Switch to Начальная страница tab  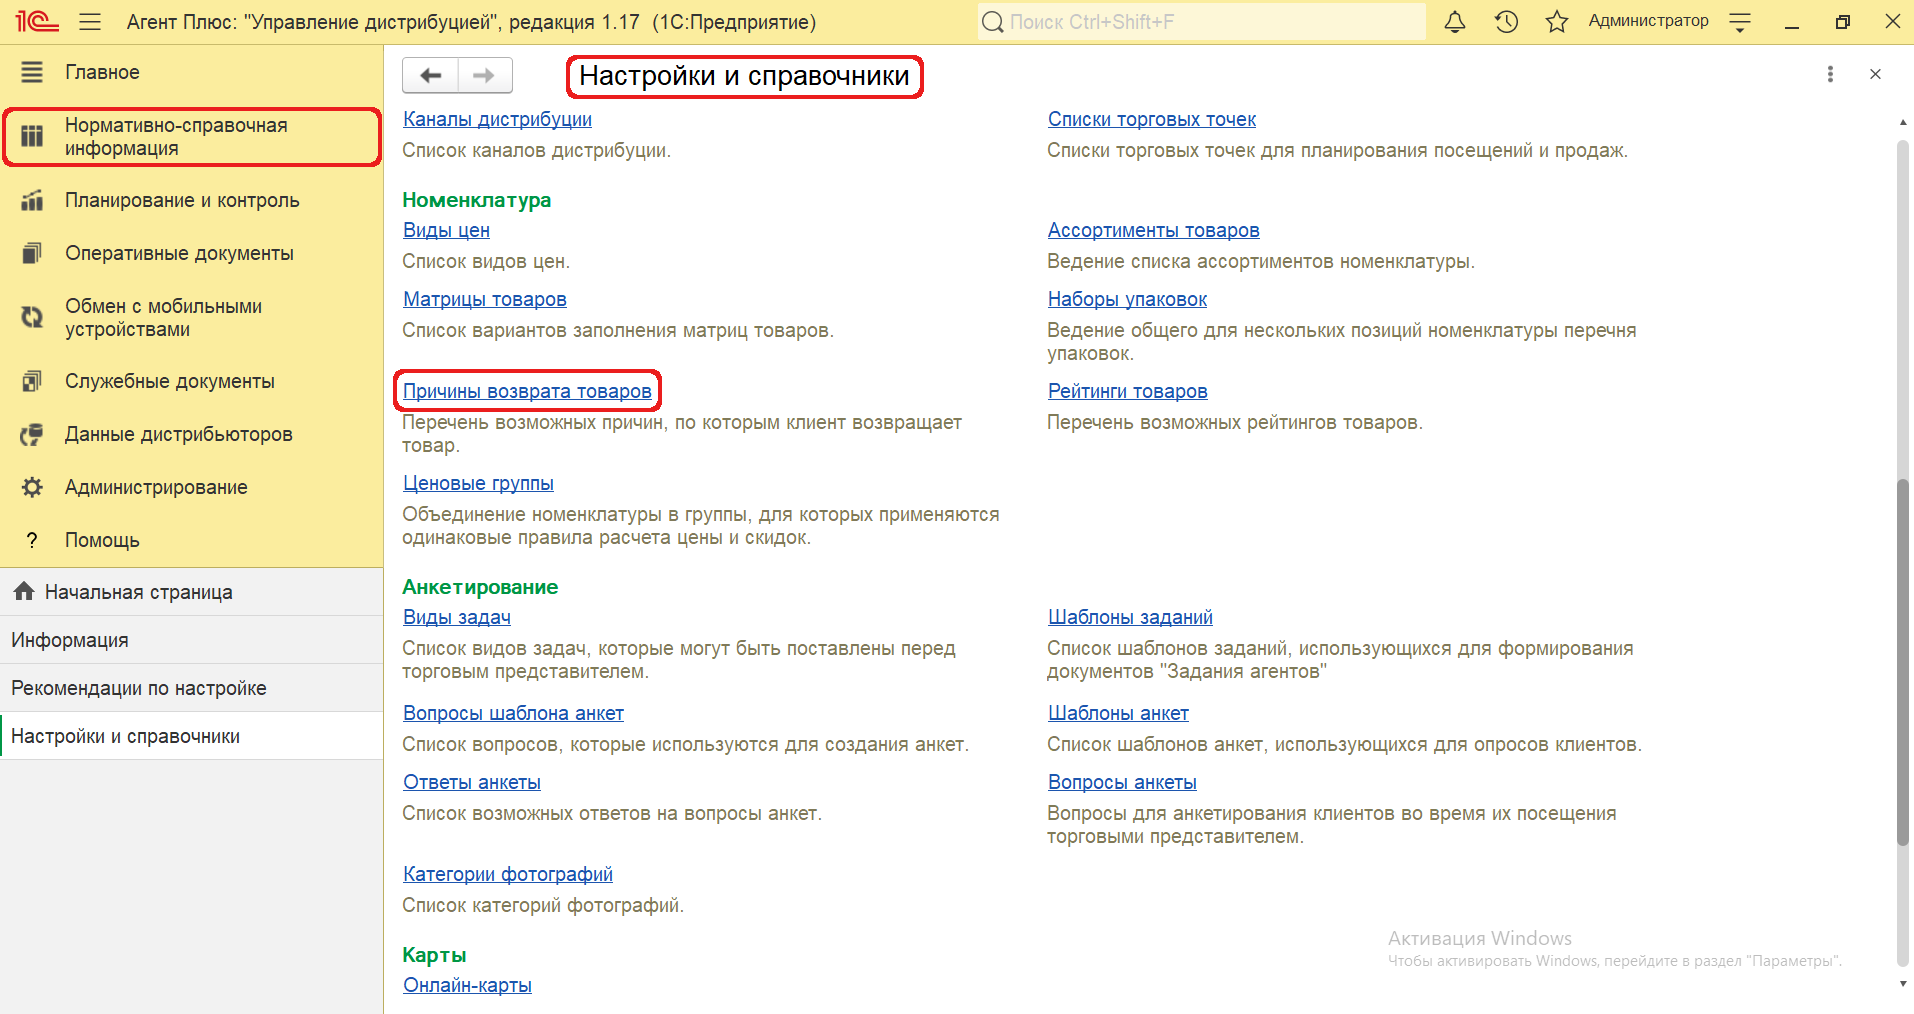point(191,592)
